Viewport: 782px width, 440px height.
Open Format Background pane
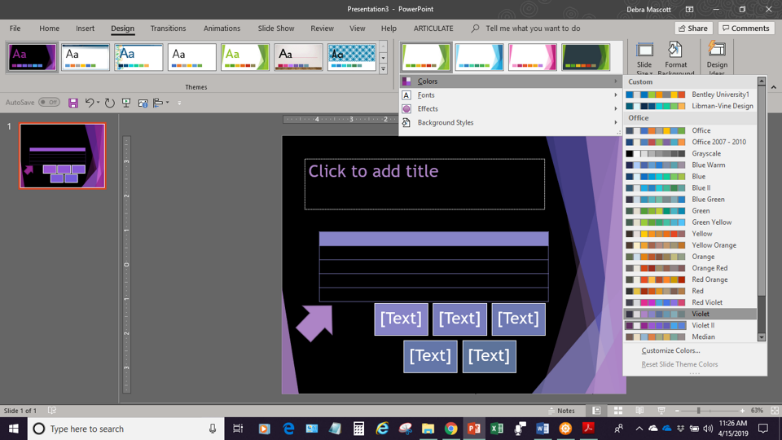coord(676,57)
